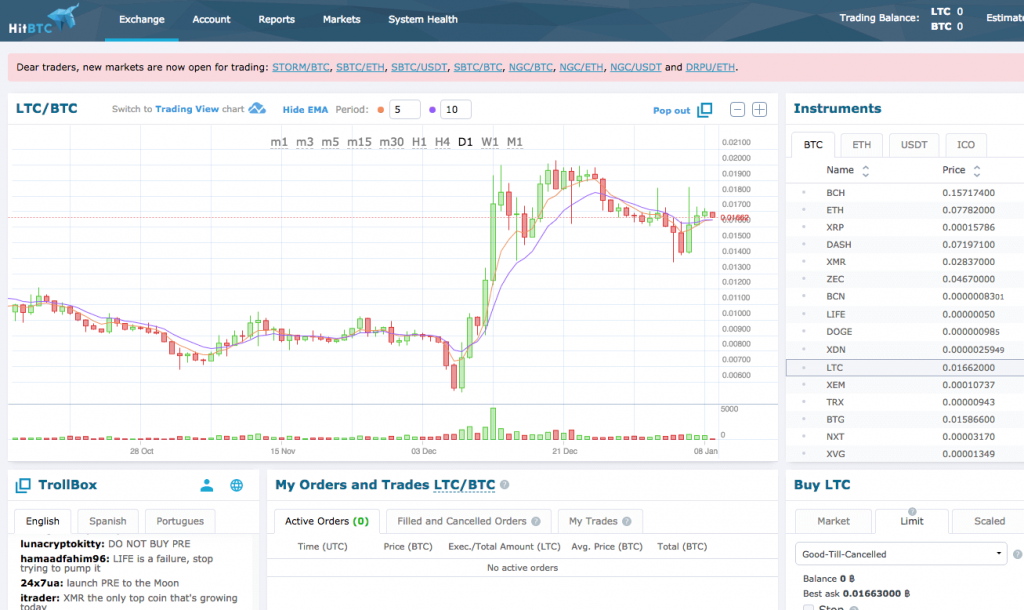Zoom out chart with minus icon
1024x610 pixels.
point(737,110)
